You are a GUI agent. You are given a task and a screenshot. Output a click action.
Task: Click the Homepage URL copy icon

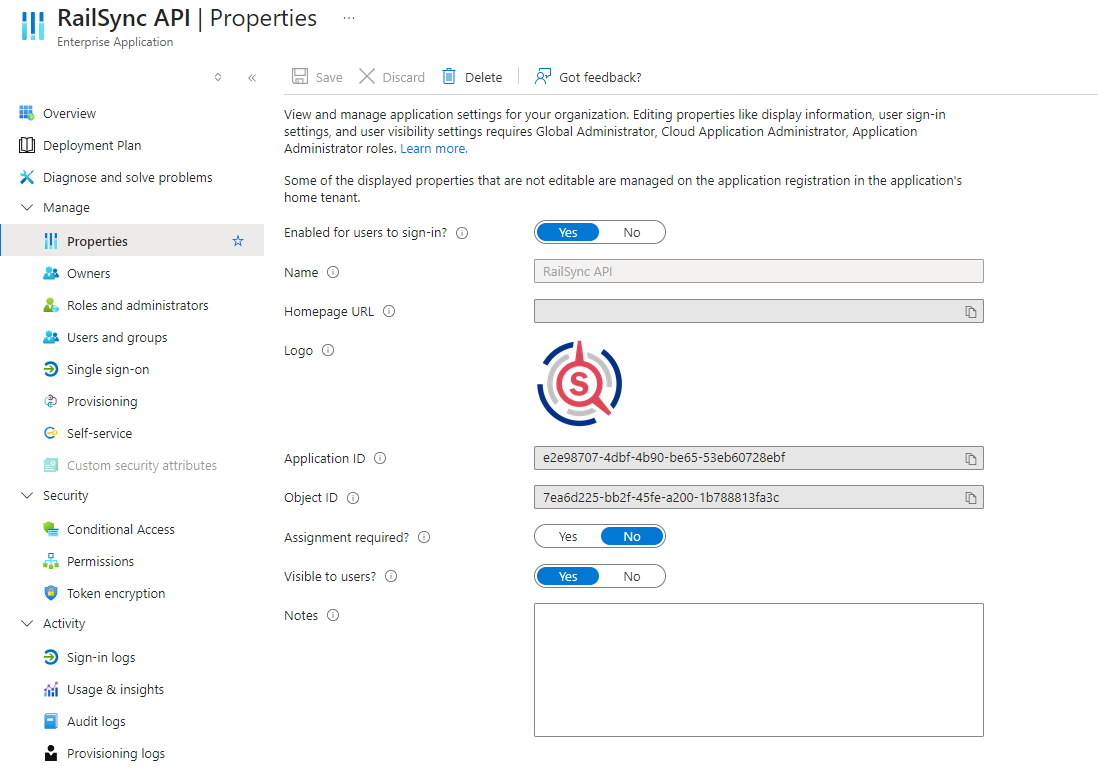tap(970, 312)
